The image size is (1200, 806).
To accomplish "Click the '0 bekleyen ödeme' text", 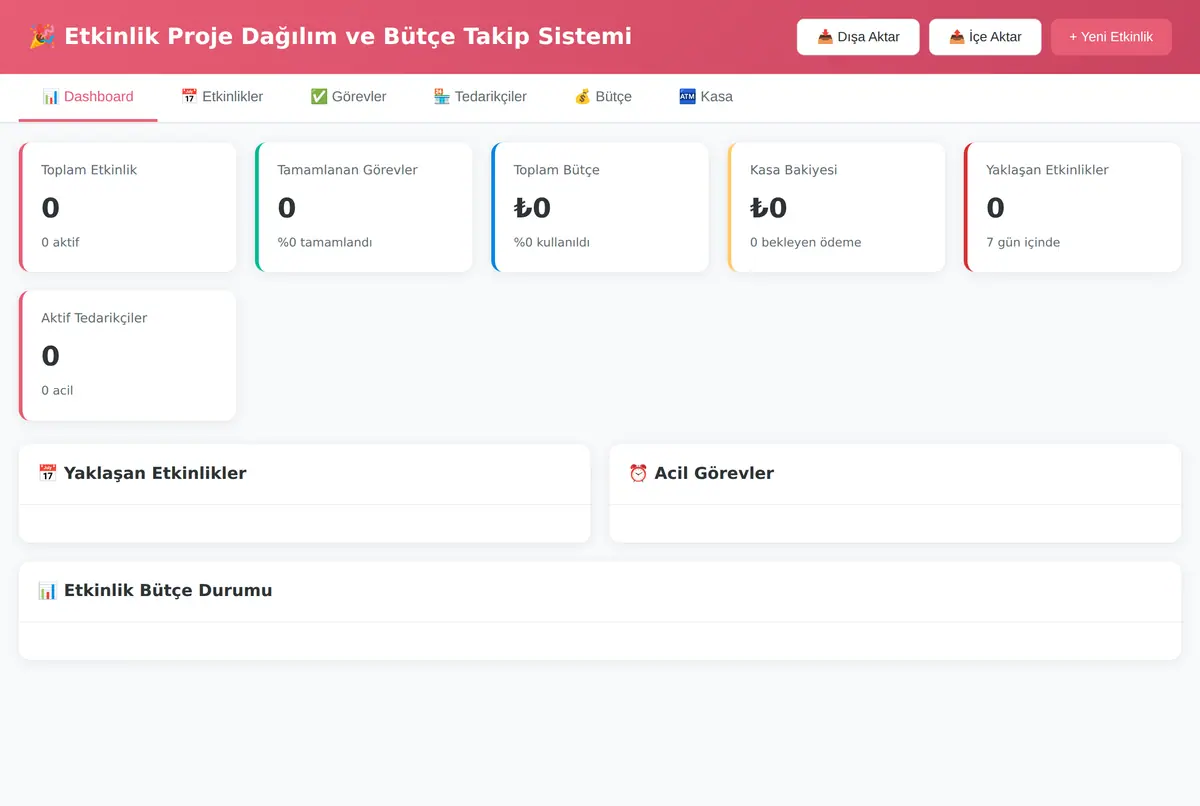I will 806,242.
